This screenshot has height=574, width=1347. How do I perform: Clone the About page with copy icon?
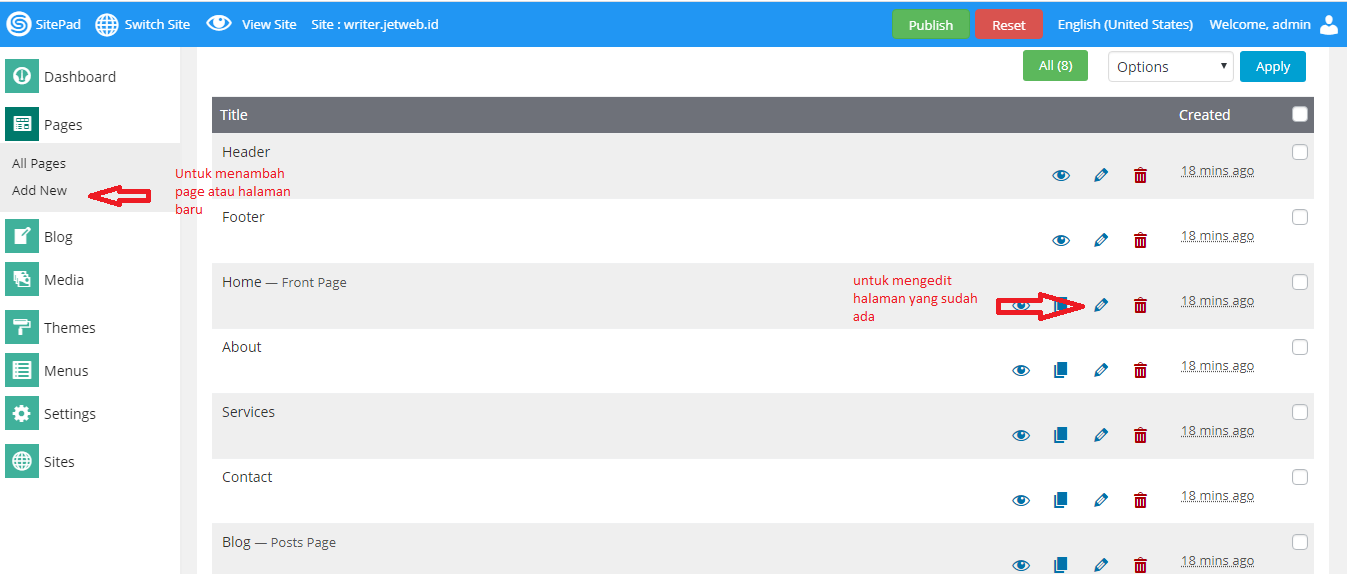pyautogui.click(x=1061, y=370)
